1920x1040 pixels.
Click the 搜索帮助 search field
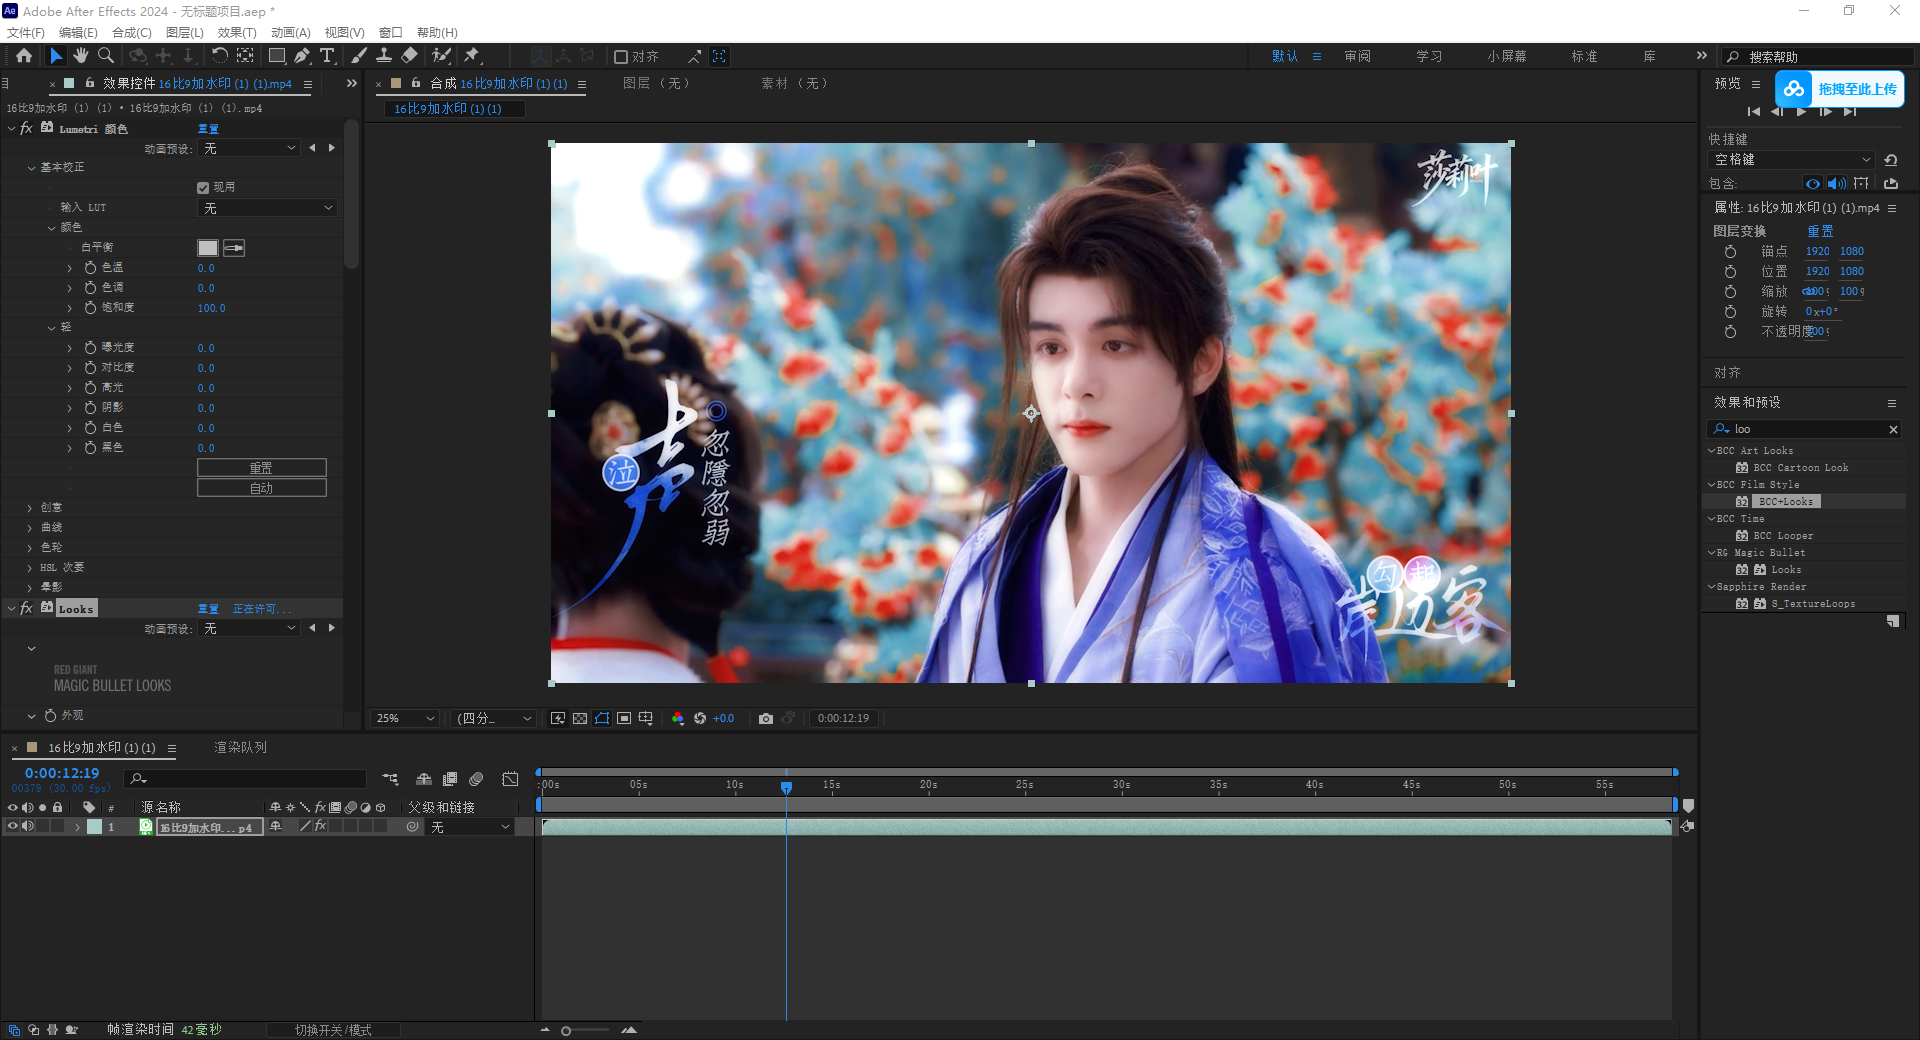coord(1820,57)
